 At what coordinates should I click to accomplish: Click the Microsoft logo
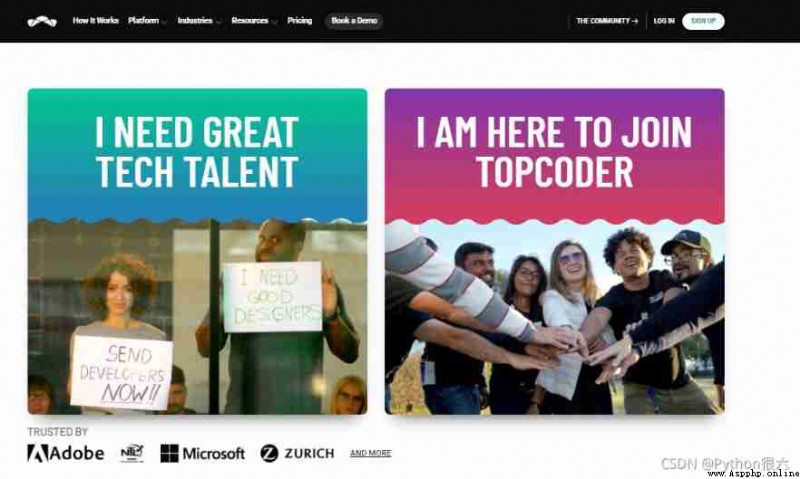[203, 453]
